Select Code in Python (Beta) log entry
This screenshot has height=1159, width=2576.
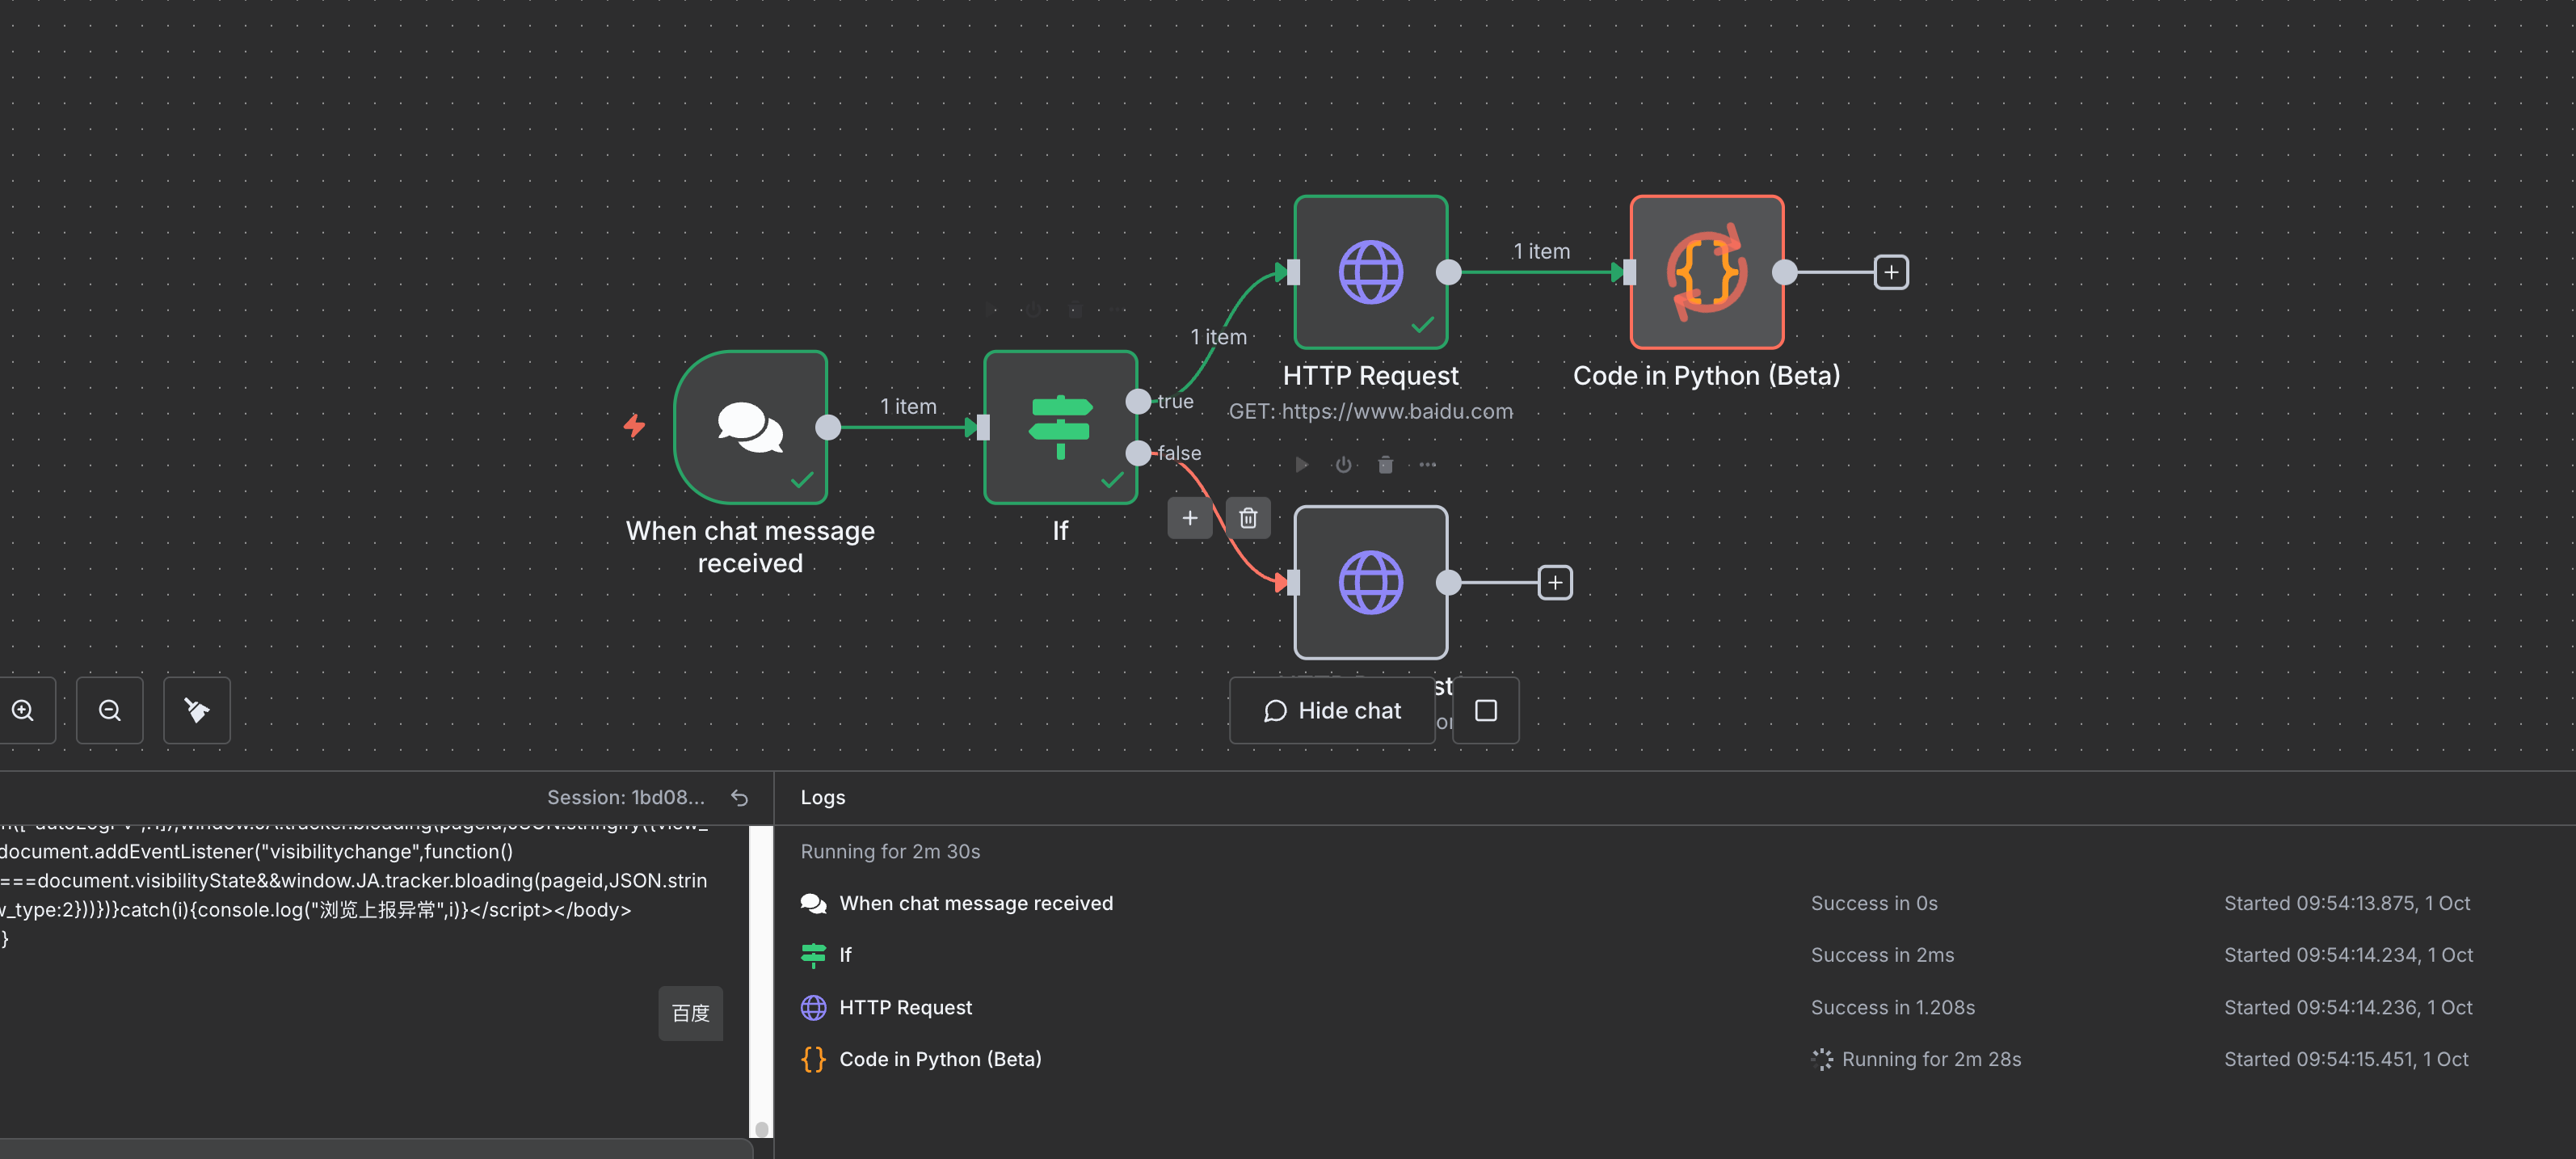(x=939, y=1059)
